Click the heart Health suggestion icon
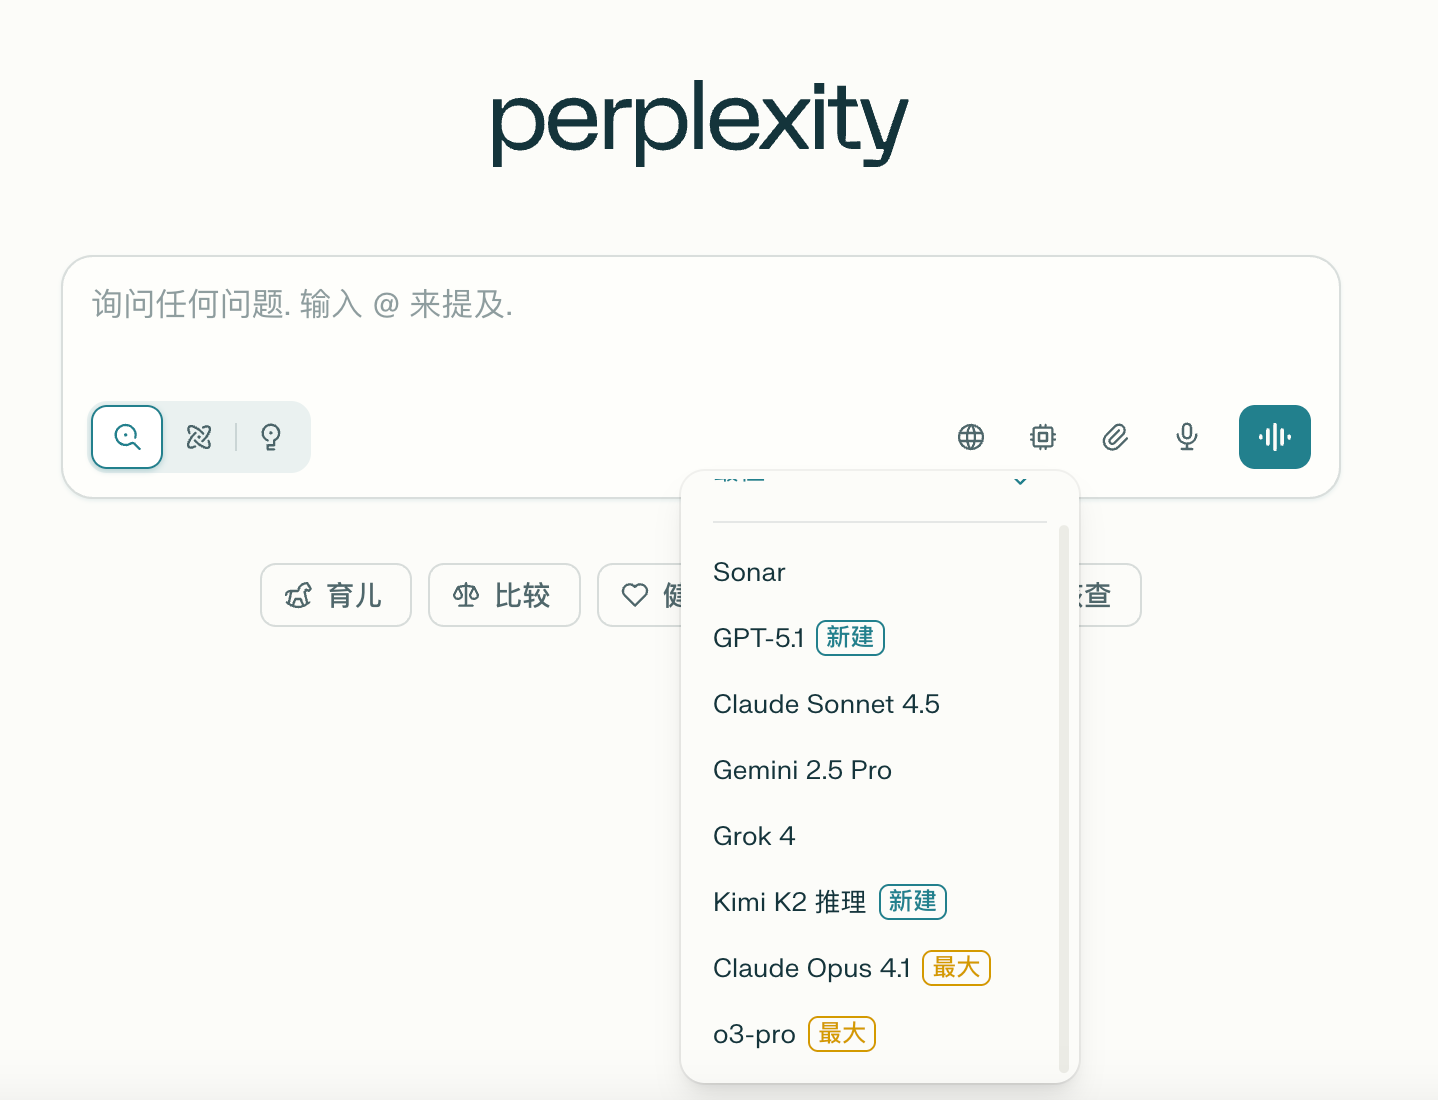This screenshot has width=1438, height=1100. (635, 596)
